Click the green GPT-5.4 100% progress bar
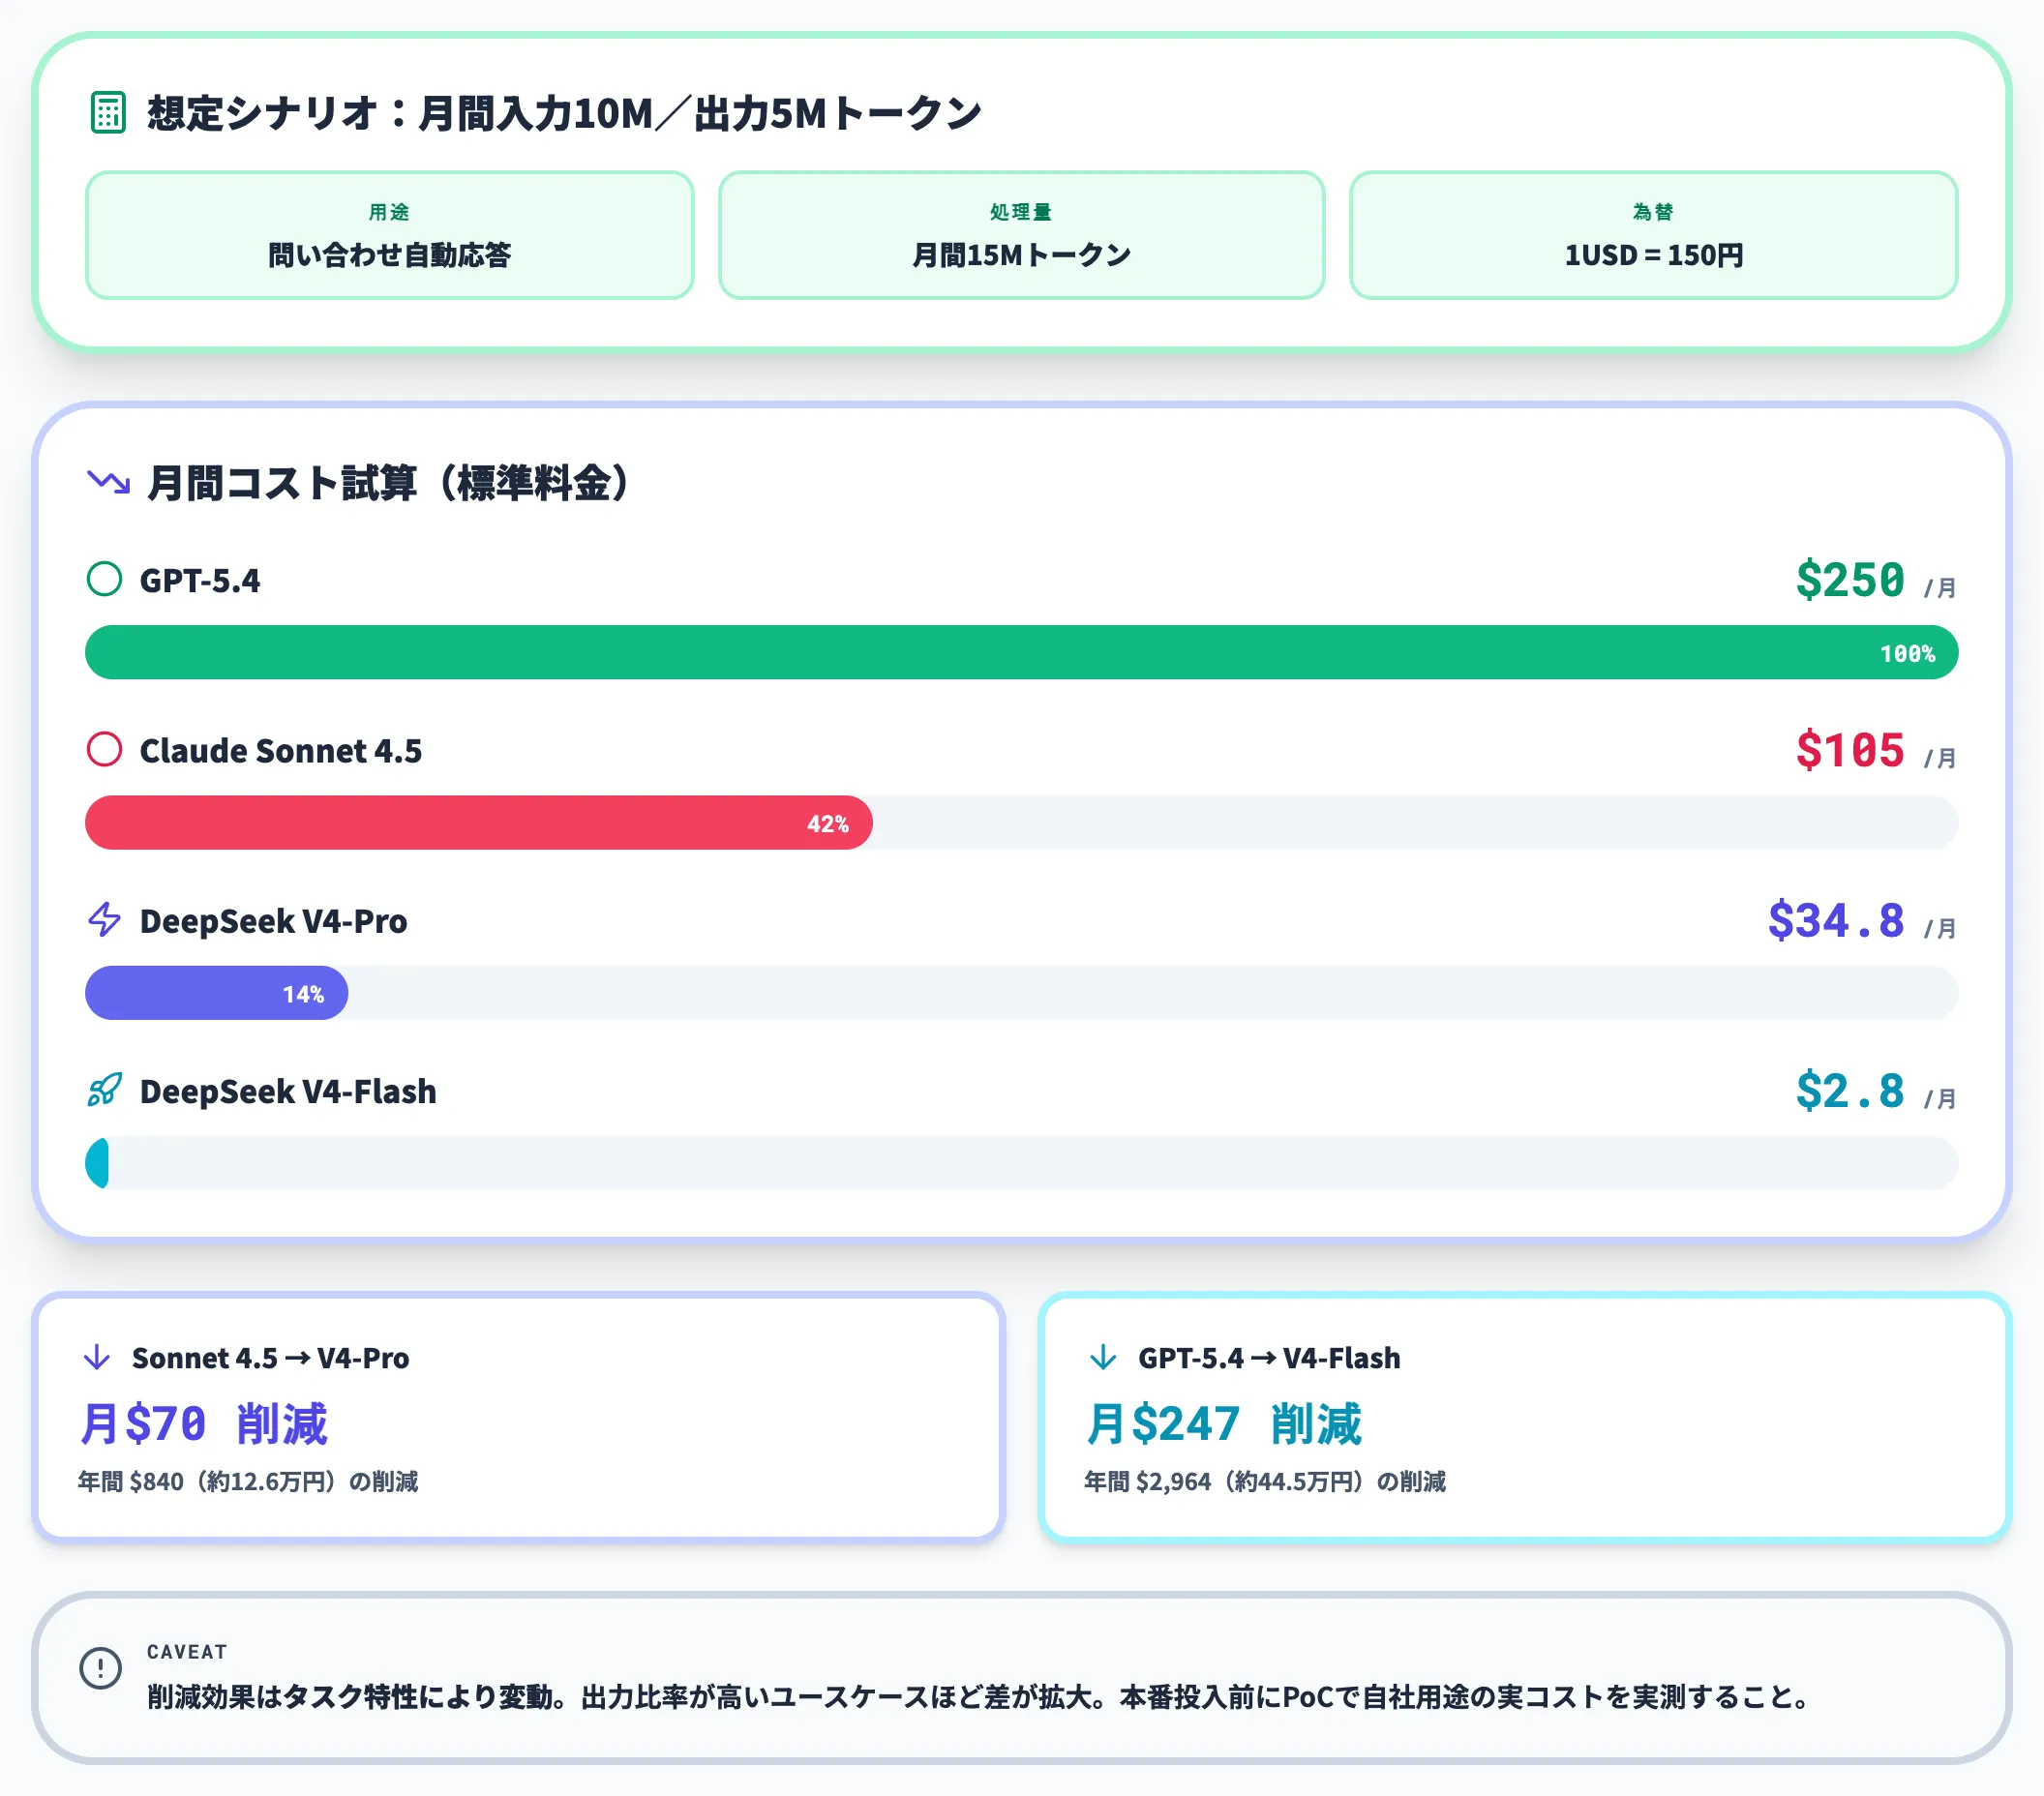This screenshot has height=1796, width=2044. click(1021, 652)
